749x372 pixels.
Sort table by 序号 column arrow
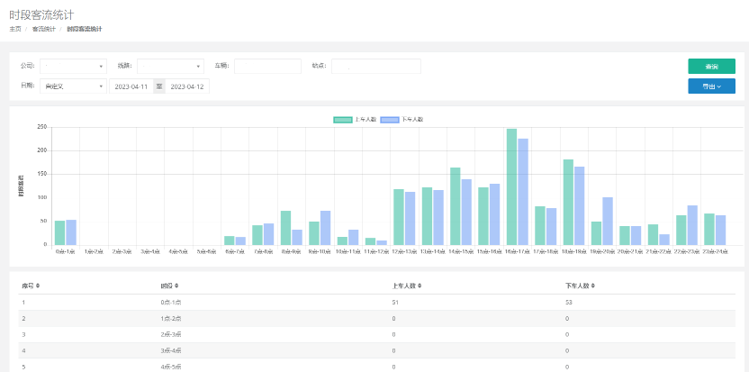pos(38,286)
